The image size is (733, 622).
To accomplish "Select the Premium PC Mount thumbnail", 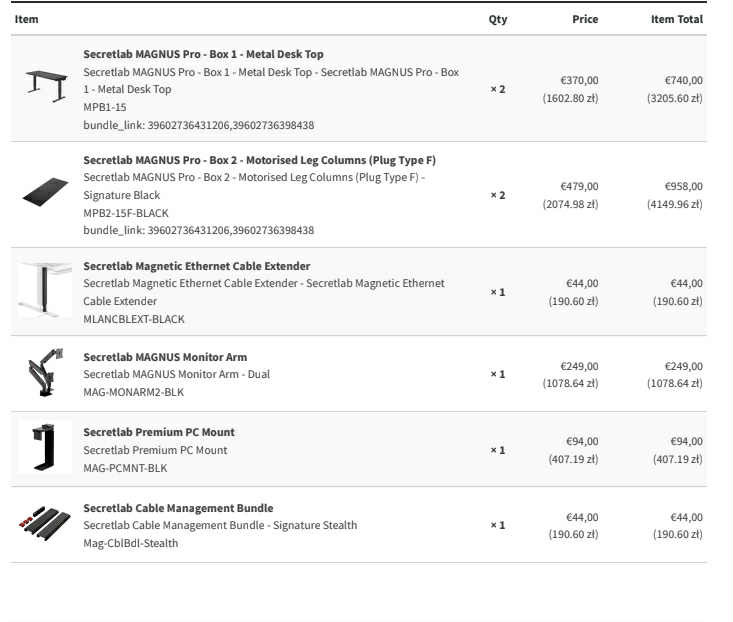I will tap(45, 447).
